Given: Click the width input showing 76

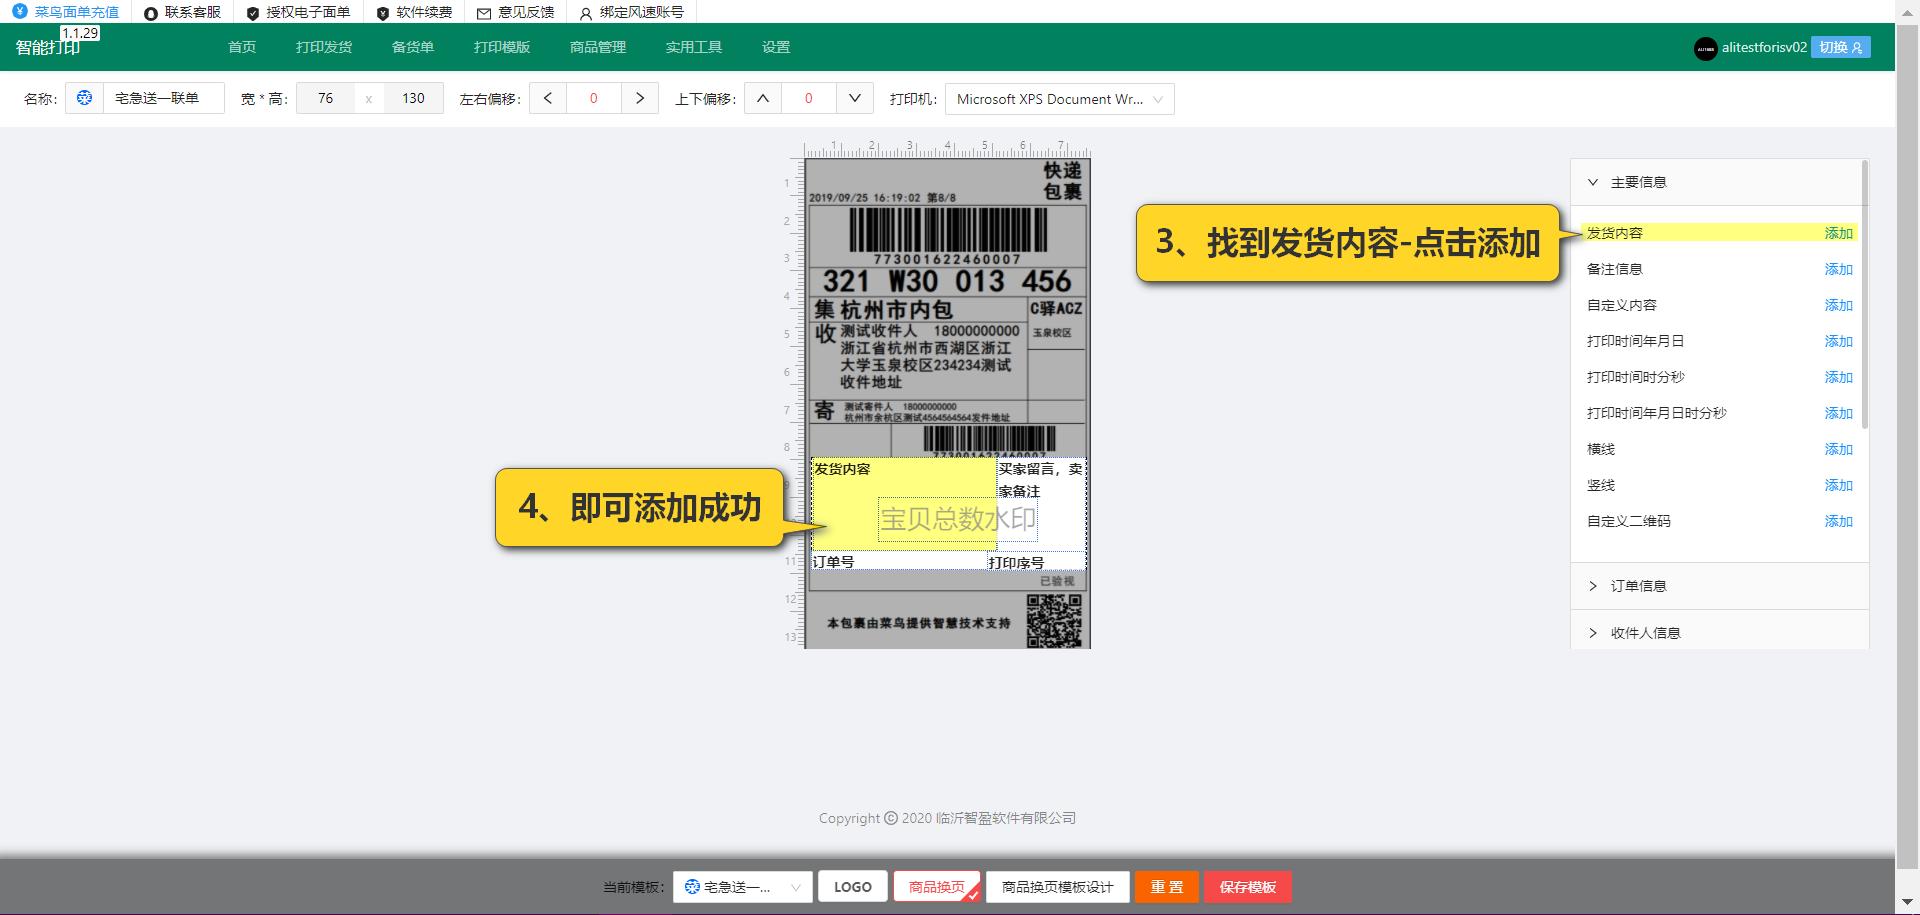Looking at the screenshot, I should pyautogui.click(x=324, y=98).
